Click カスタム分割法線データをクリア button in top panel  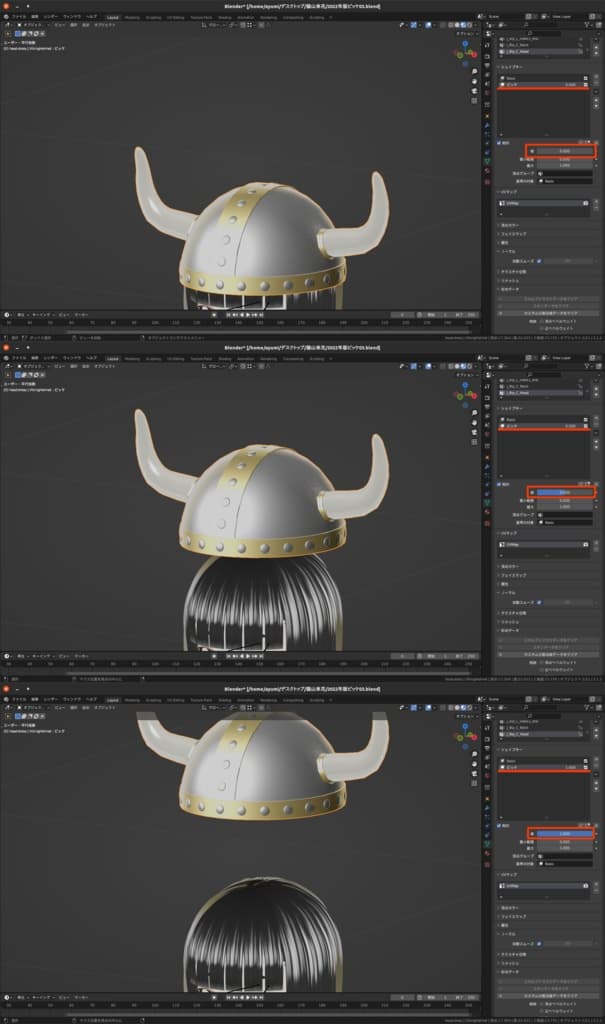550,313
